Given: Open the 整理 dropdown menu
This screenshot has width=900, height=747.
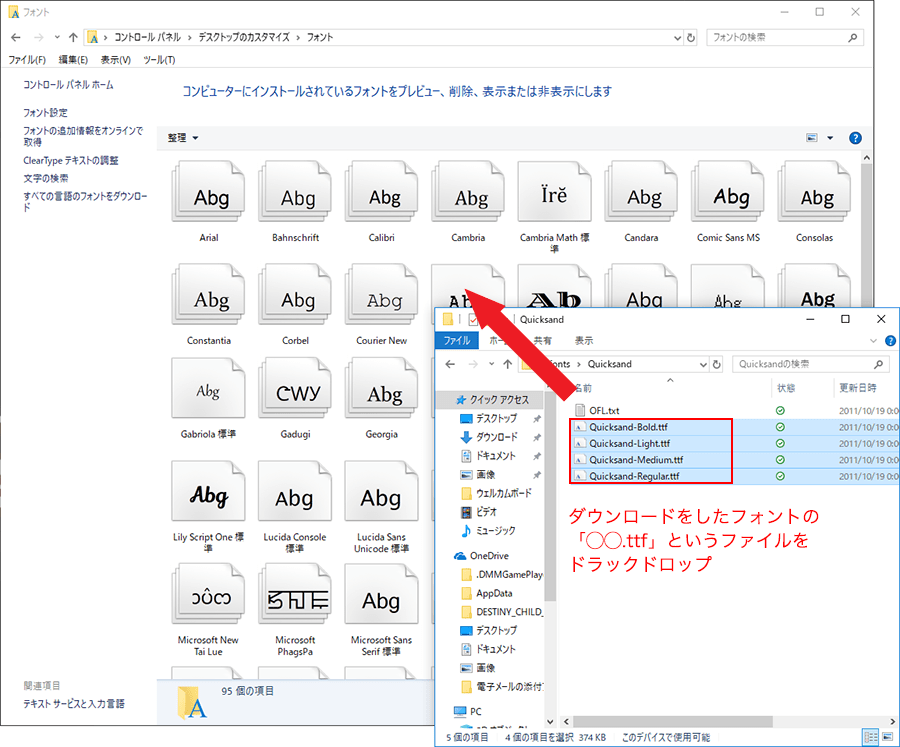Looking at the screenshot, I should tap(183, 138).
